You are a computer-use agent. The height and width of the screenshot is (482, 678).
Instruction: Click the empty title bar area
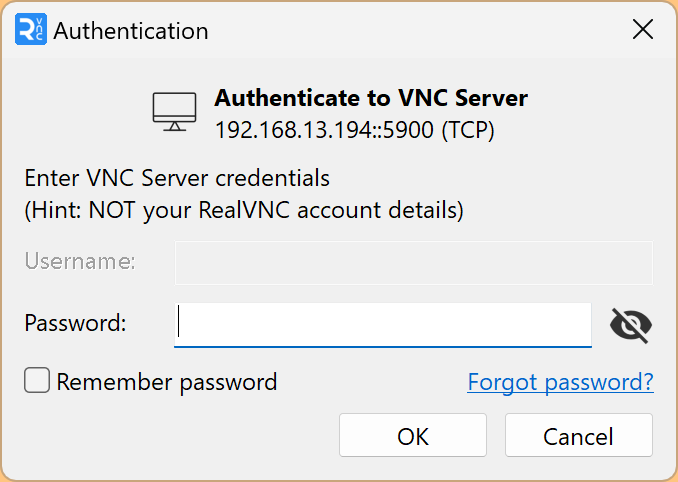pos(420,30)
